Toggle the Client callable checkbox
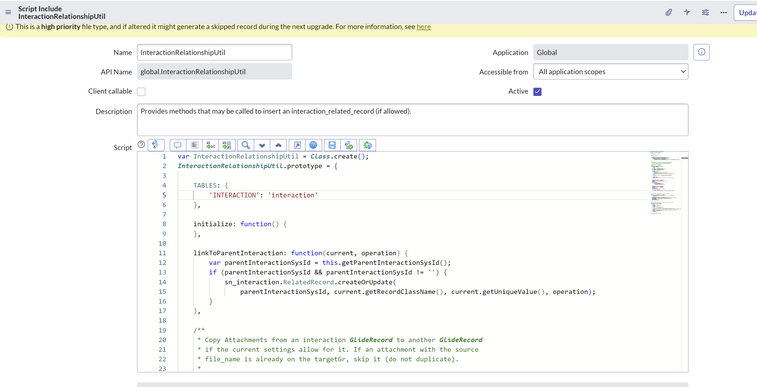 [141, 91]
